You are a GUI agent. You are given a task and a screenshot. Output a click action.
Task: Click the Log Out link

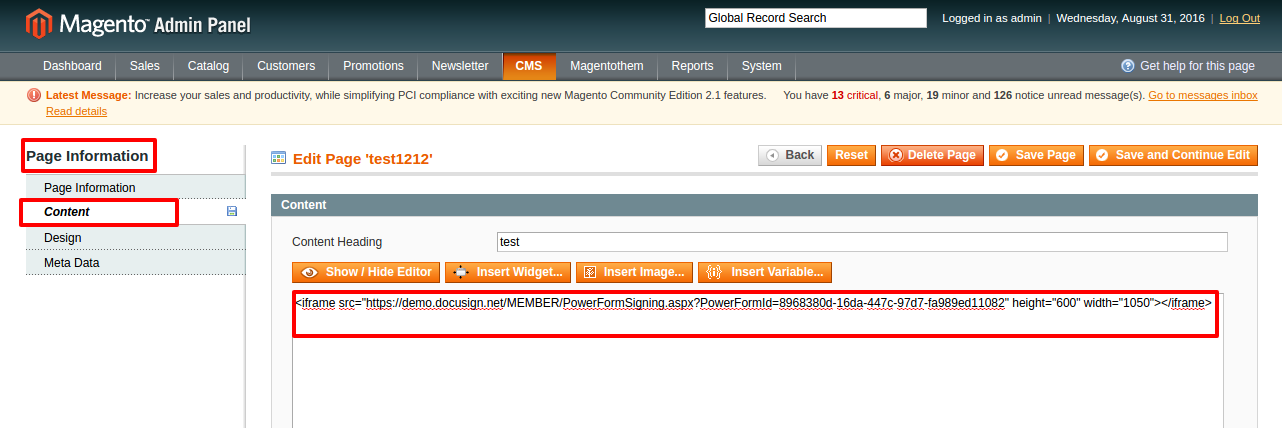click(1240, 18)
